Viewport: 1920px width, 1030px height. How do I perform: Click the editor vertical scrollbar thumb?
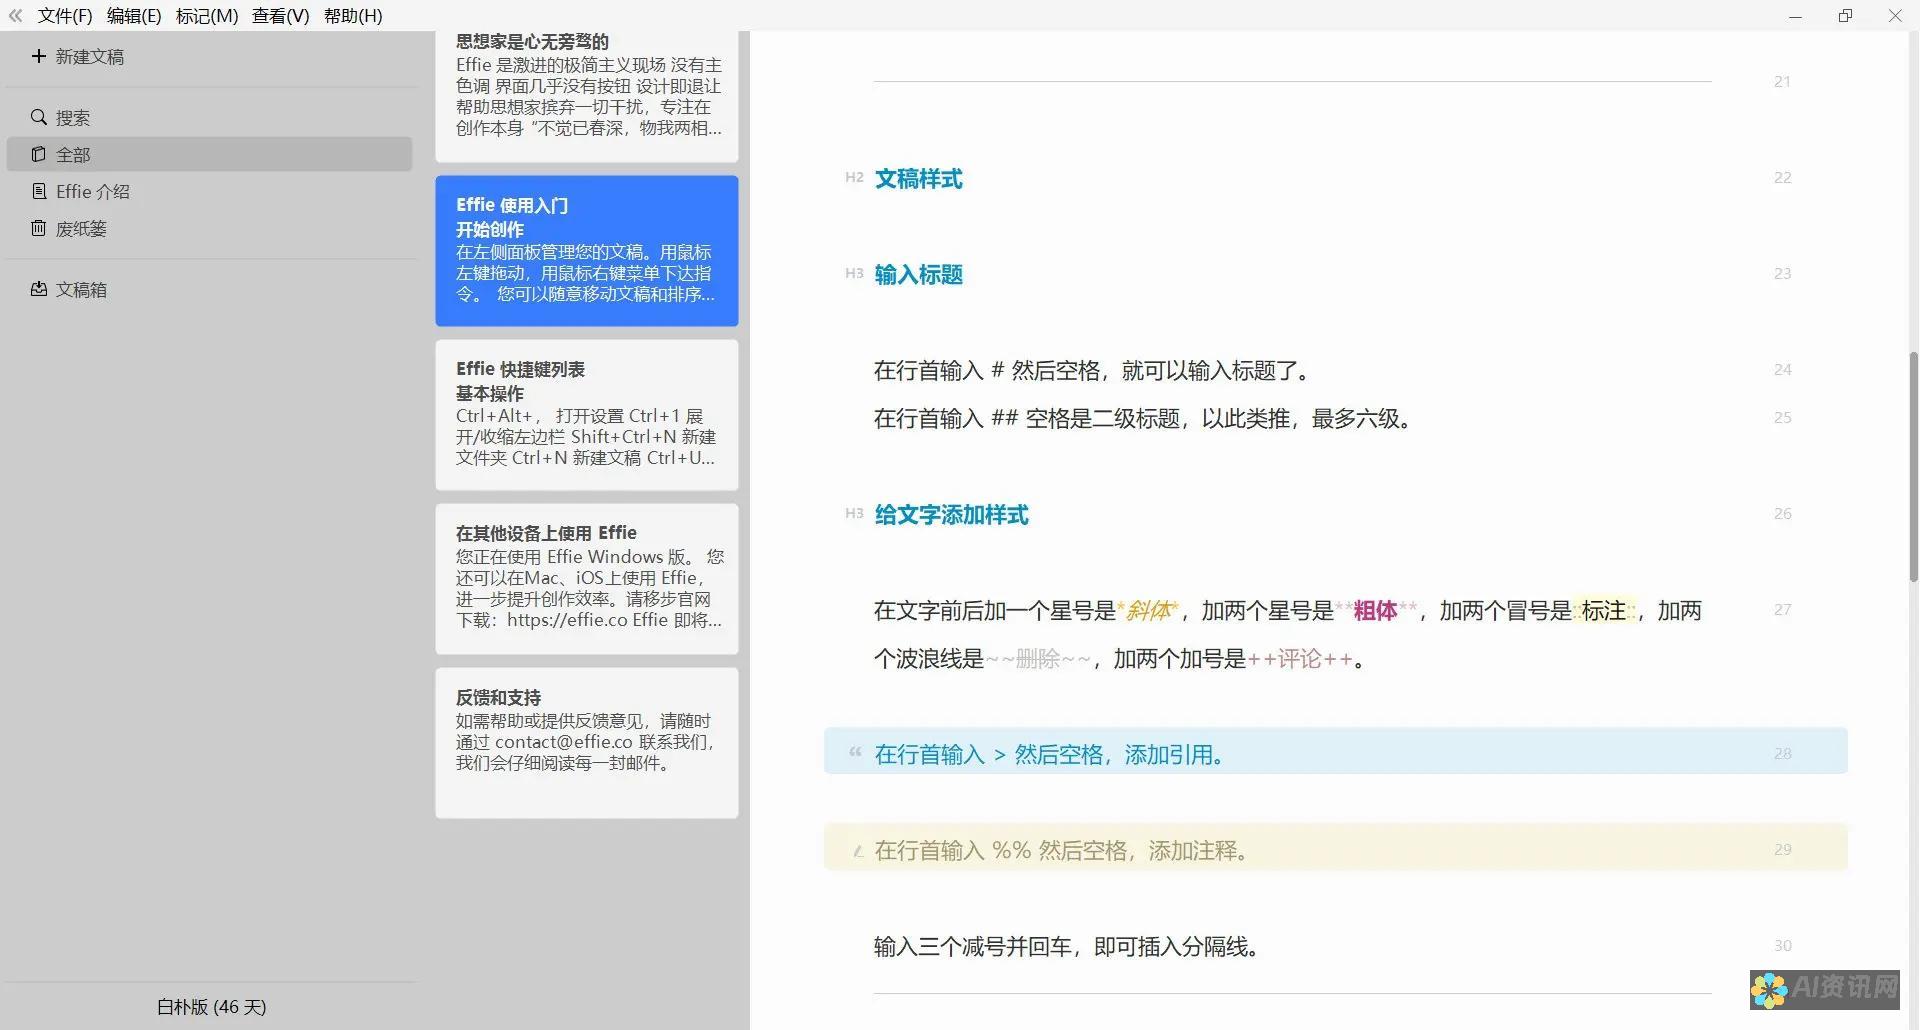pos(1913,466)
